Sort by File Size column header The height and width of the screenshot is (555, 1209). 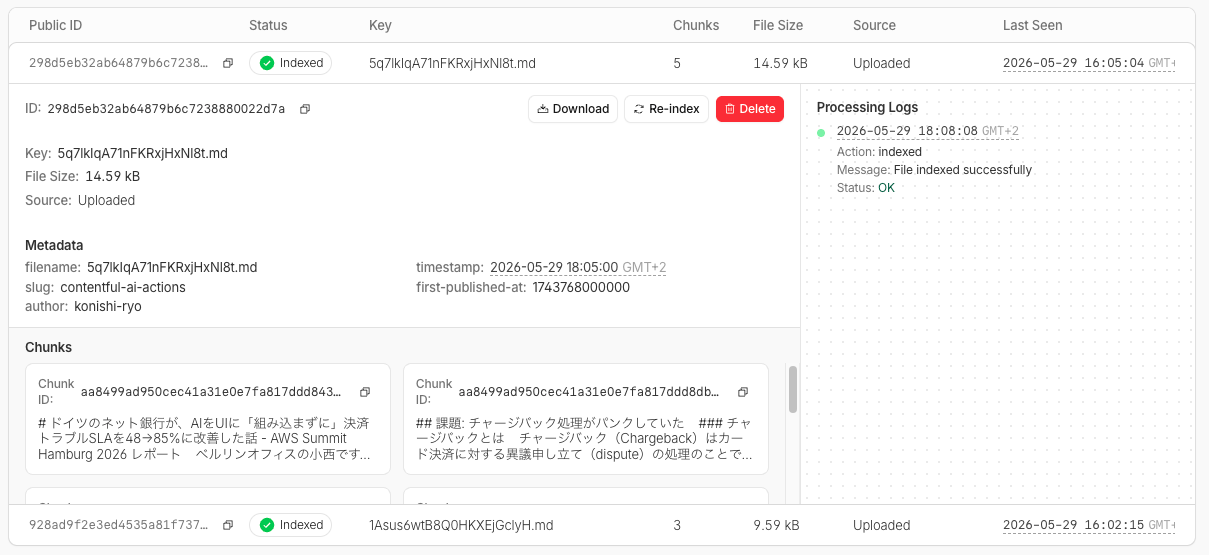click(x=780, y=25)
